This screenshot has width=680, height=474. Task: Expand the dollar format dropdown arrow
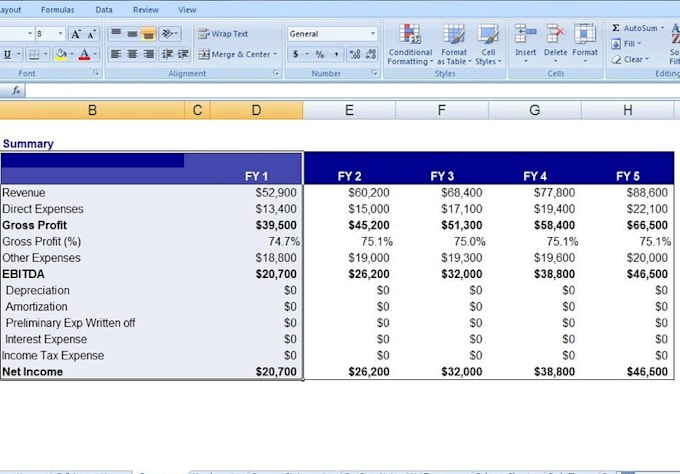click(307, 54)
